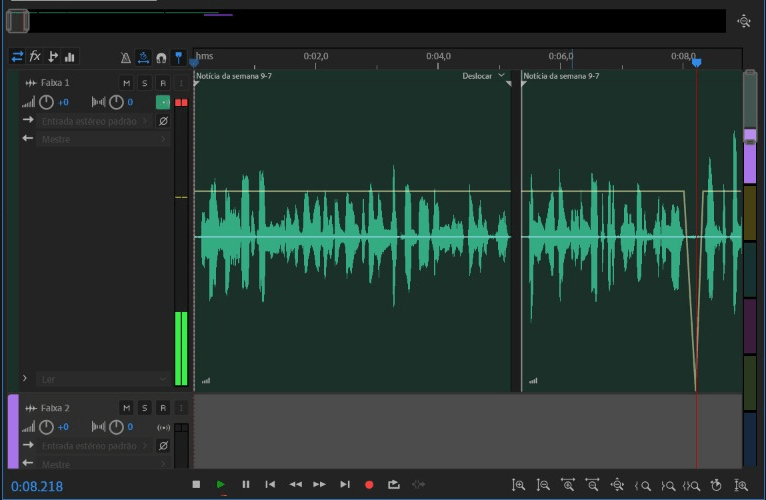
Task: Arm Faixa 1 for recording
Action: pos(163,83)
